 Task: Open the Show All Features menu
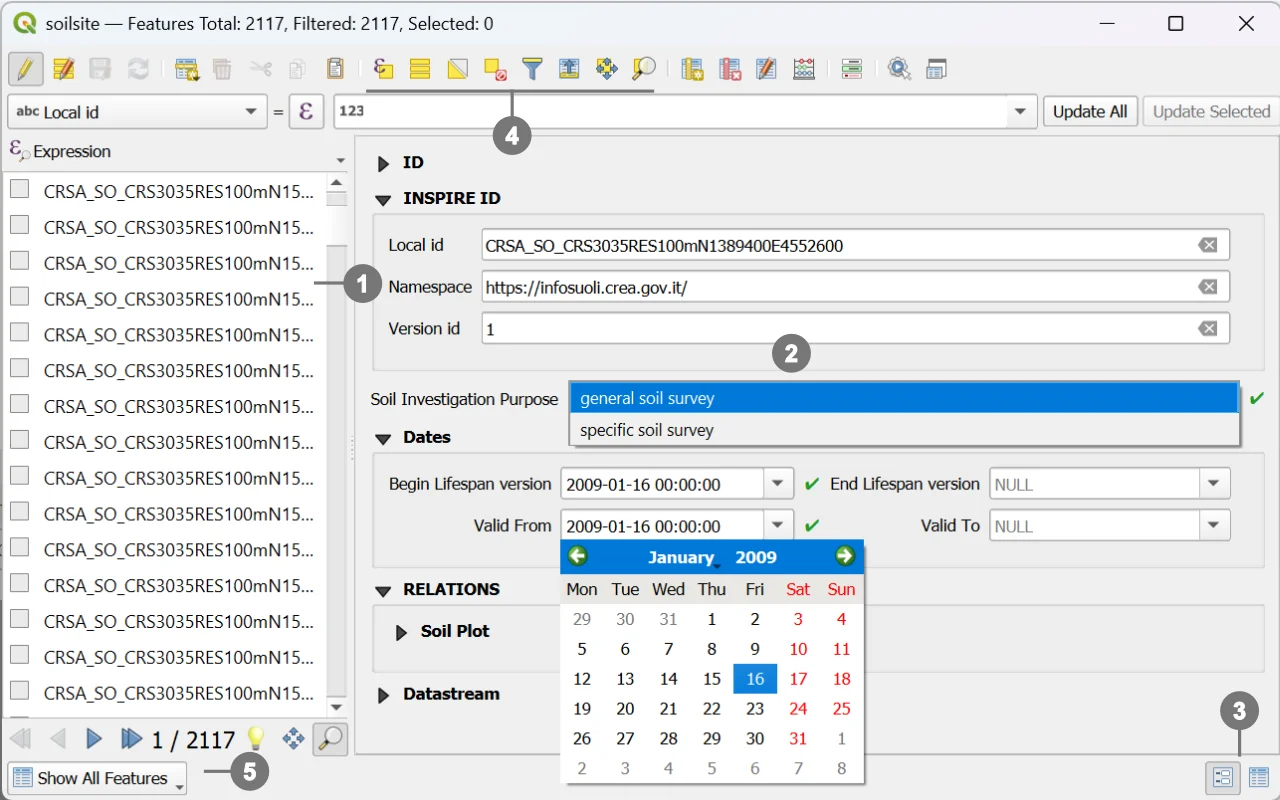tap(97, 778)
